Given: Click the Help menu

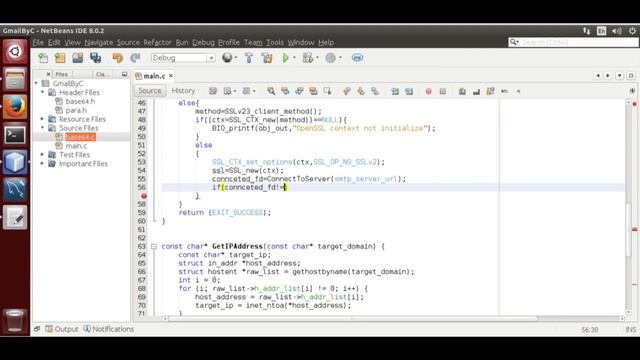Looking at the screenshot, I should [x=326, y=42].
